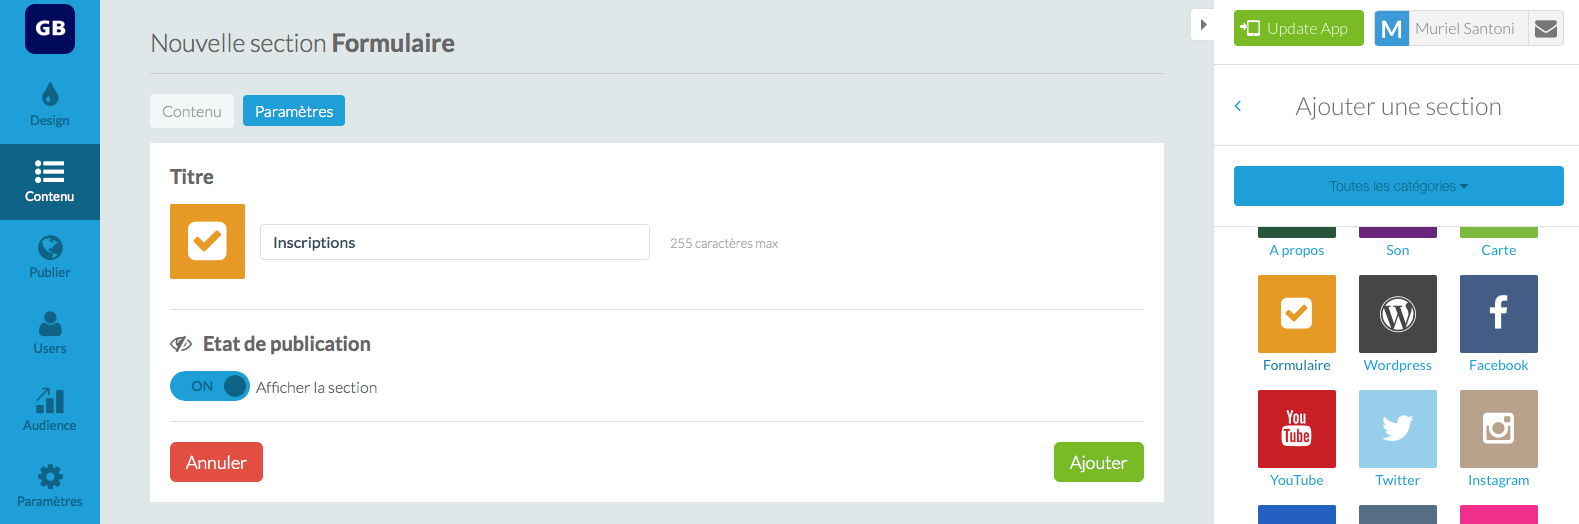This screenshot has width=1579, height=524.
Task: Click the Inscriptions title input field
Action: 455,242
